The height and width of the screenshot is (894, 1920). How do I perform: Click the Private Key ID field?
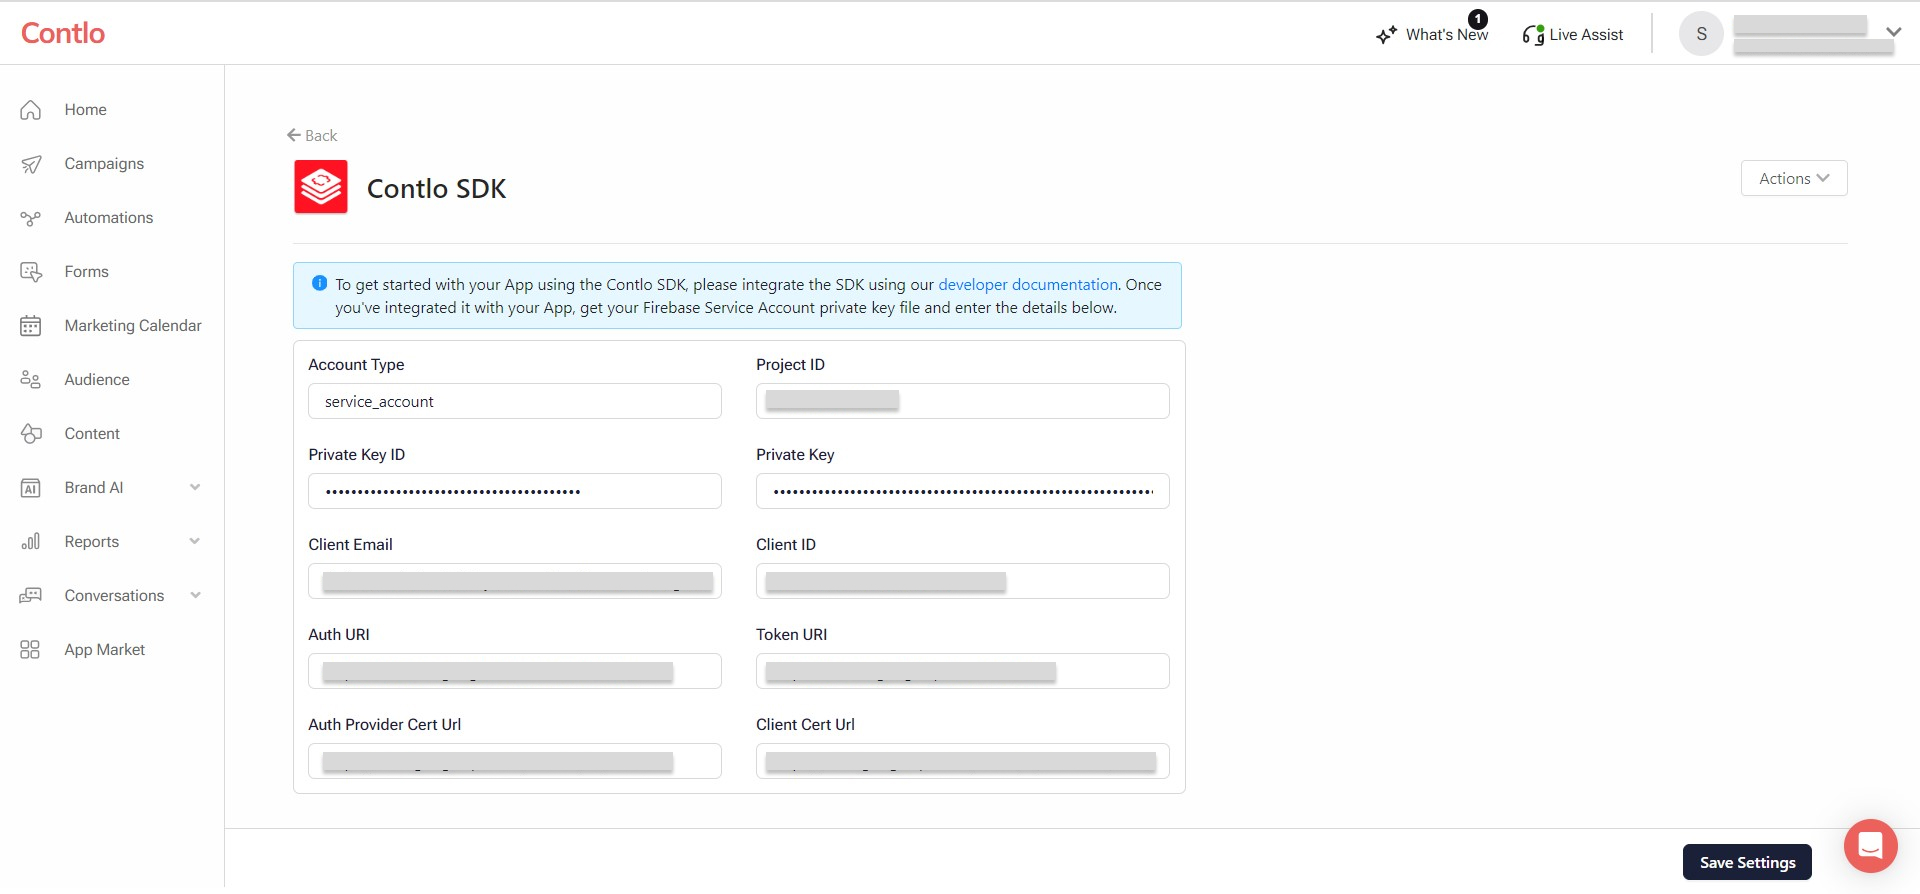pyautogui.click(x=515, y=491)
